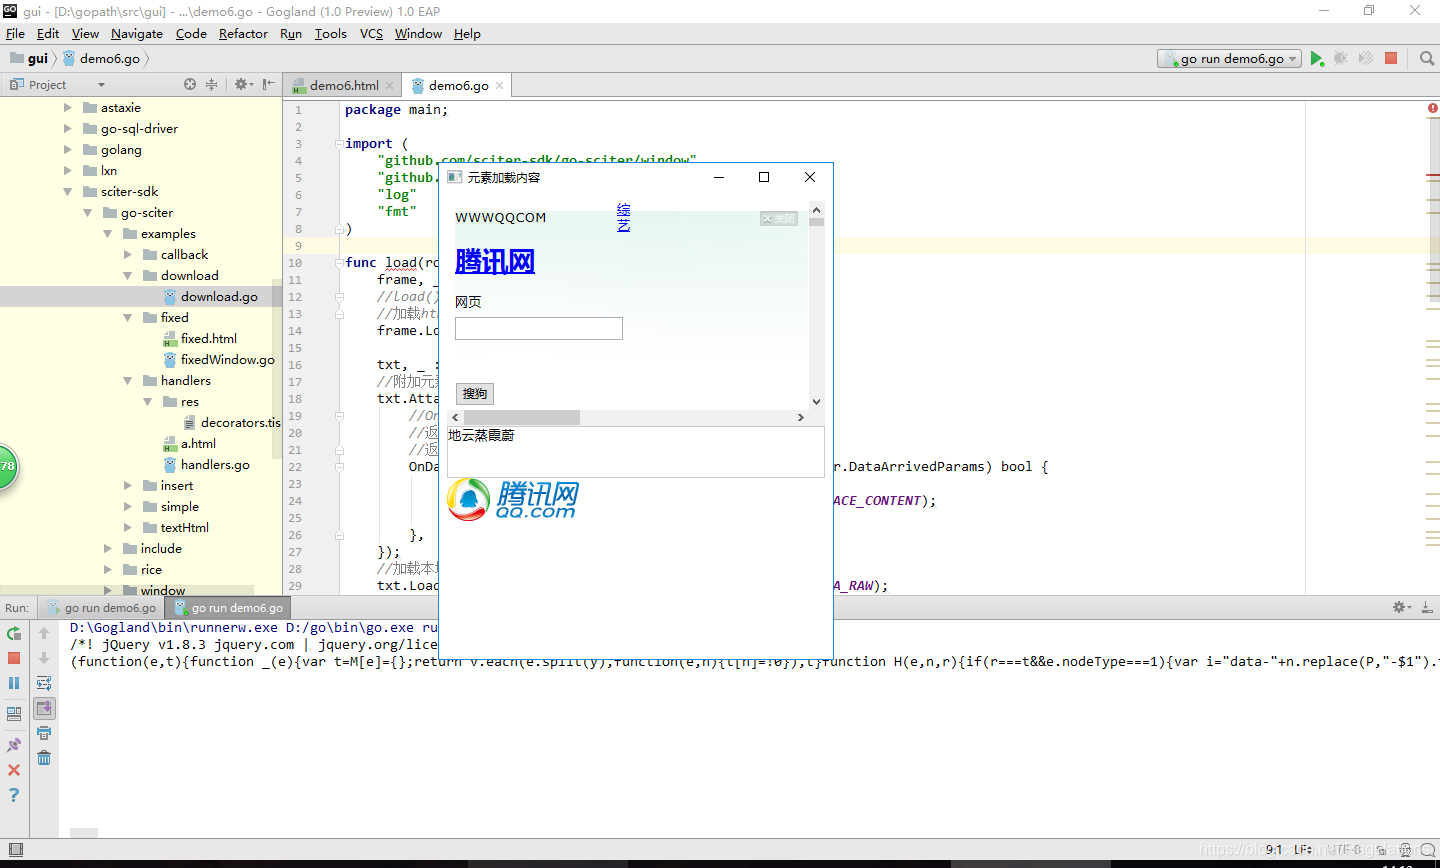Click the tool windows icon in the status bar
1440x868 pixels.
point(15,850)
